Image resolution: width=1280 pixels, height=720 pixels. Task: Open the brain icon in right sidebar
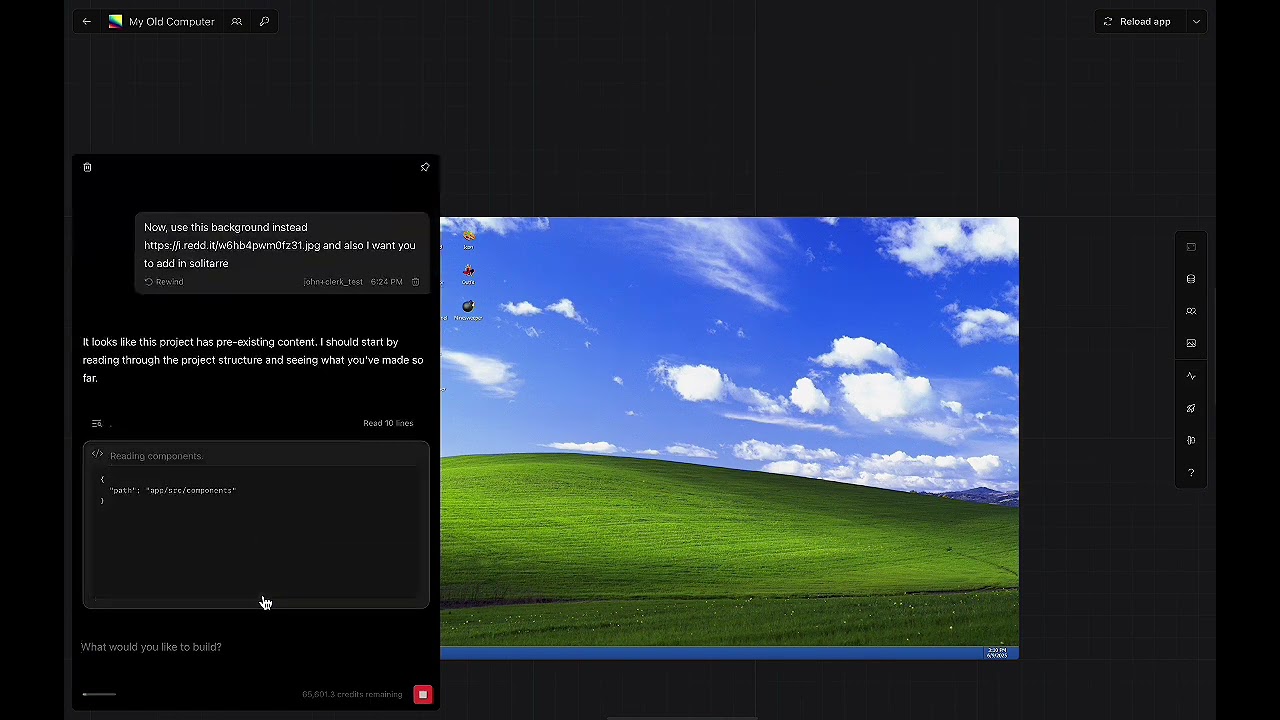1191,440
